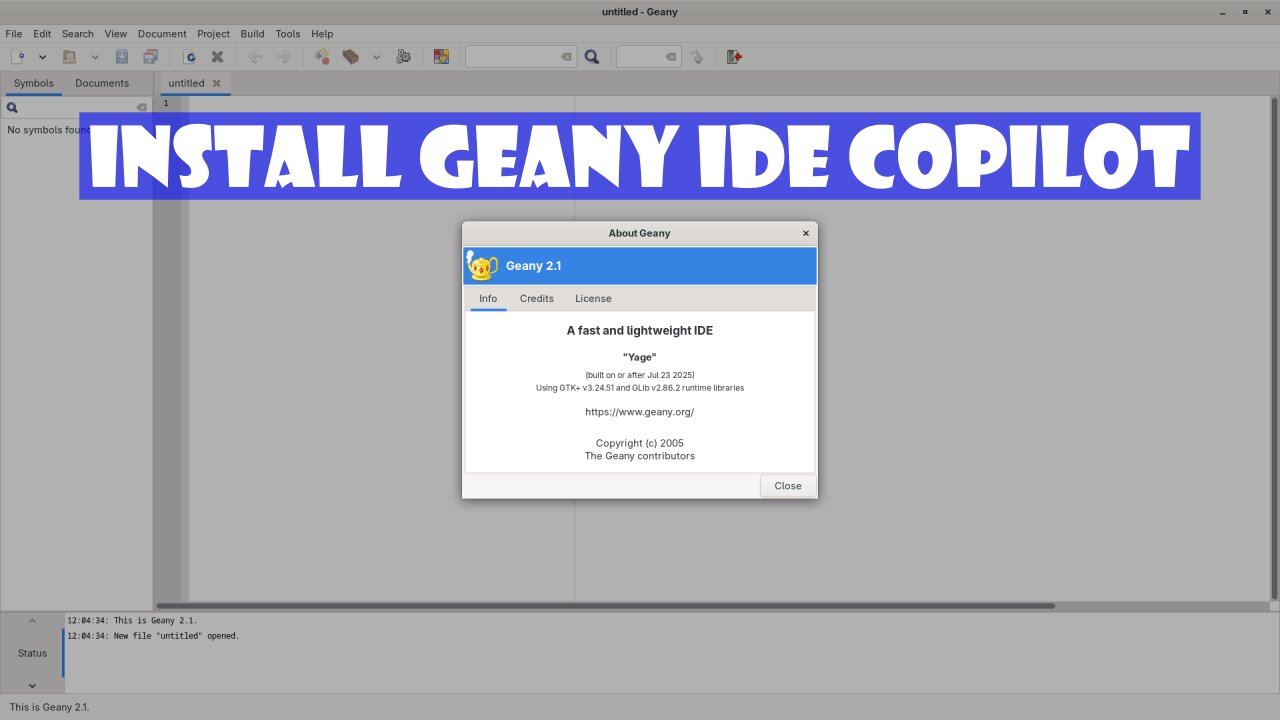Click the Save All toolbar icon
The height and width of the screenshot is (720, 1280).
coord(150,57)
